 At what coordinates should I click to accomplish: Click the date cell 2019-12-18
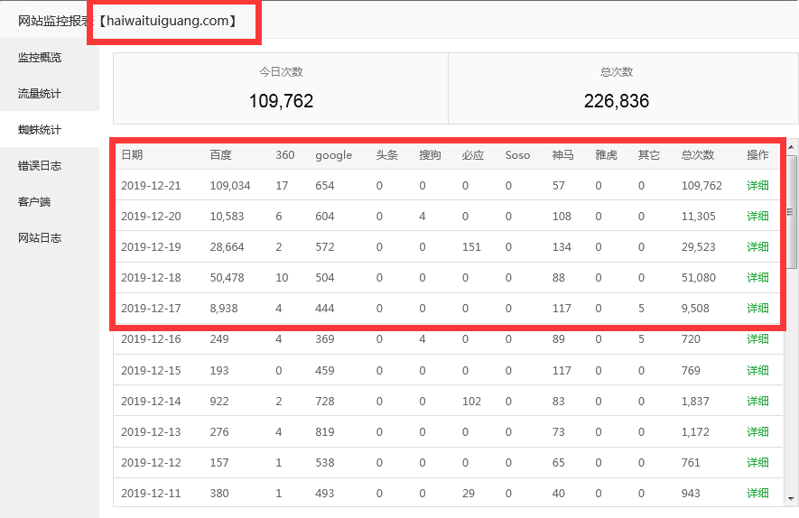tap(151, 278)
